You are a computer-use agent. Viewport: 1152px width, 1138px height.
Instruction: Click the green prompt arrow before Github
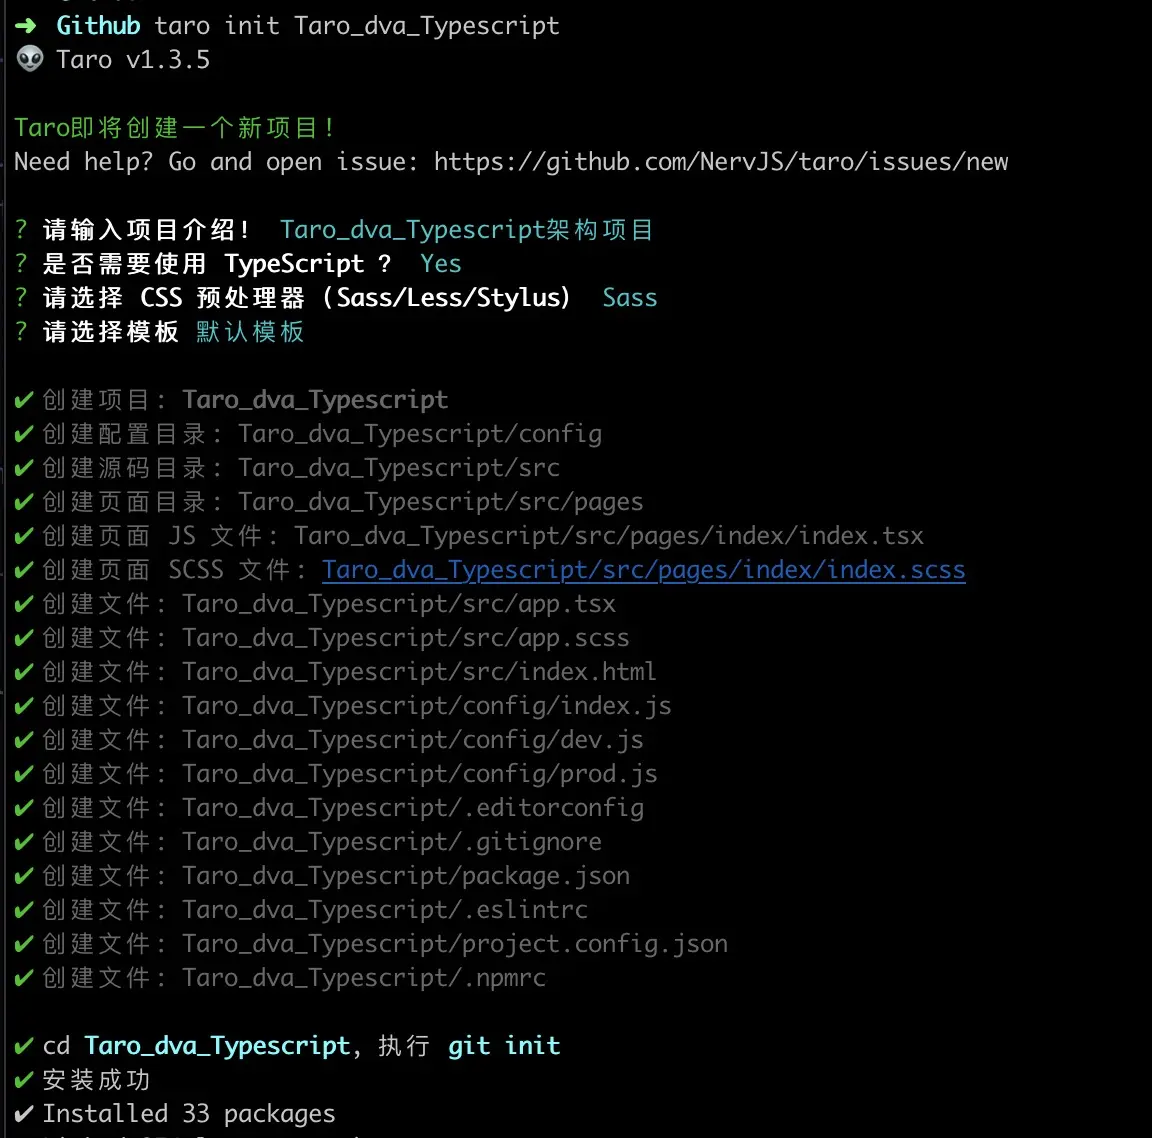(26, 26)
